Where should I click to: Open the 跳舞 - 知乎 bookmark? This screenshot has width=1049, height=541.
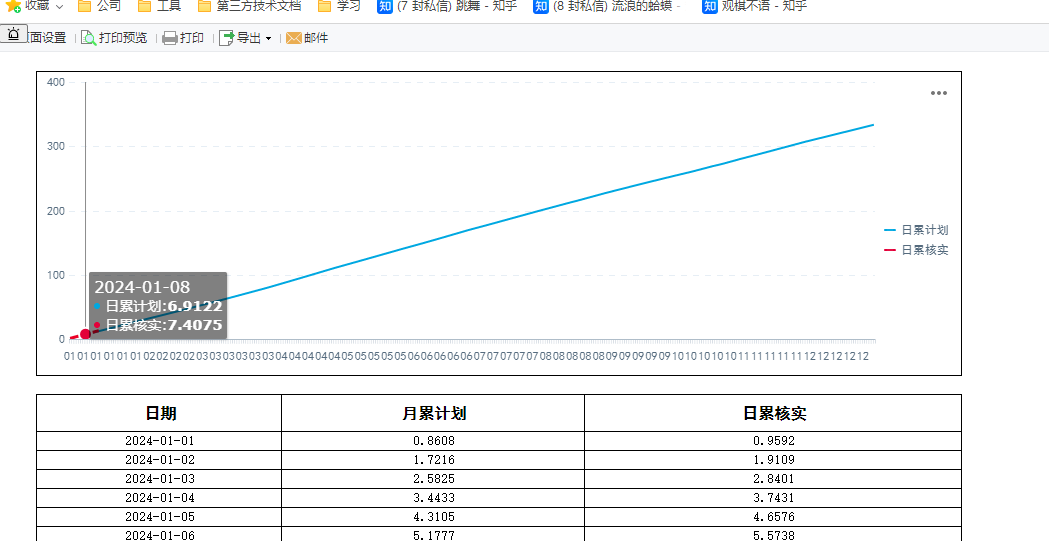point(448,6)
